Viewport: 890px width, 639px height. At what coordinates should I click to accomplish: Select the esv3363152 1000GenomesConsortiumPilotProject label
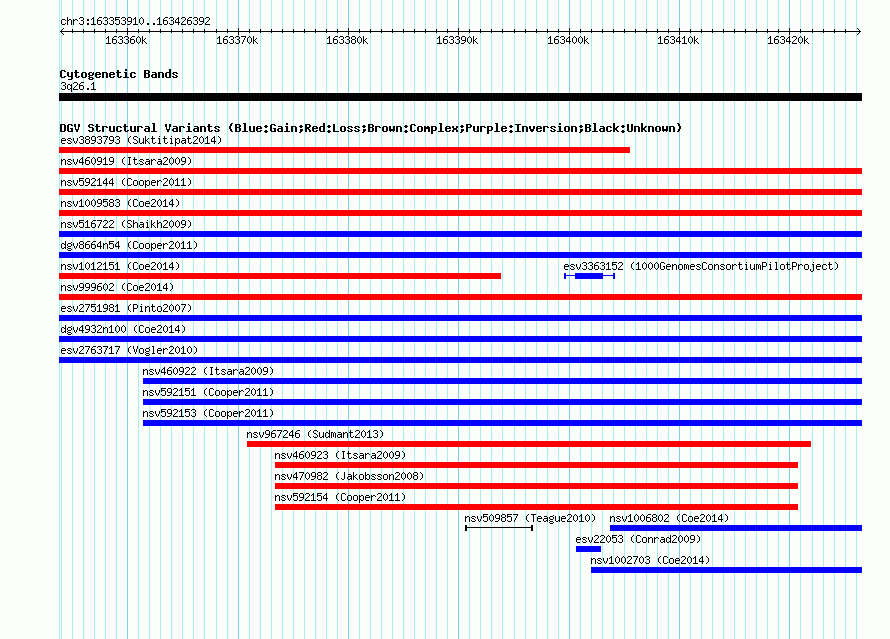[x=701, y=266]
